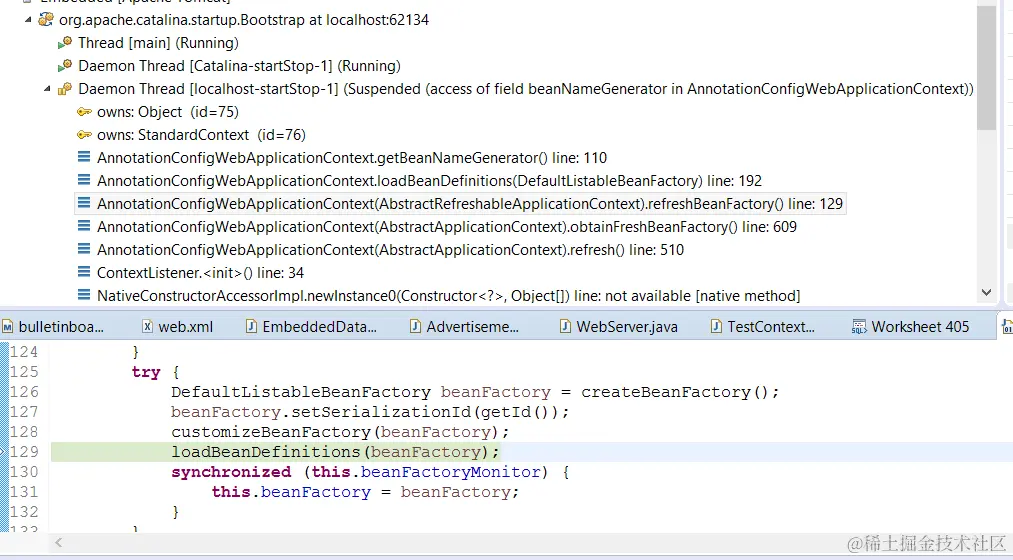Open the Advertiseme... editor tab
This screenshot has height=560, width=1013.
click(472, 327)
